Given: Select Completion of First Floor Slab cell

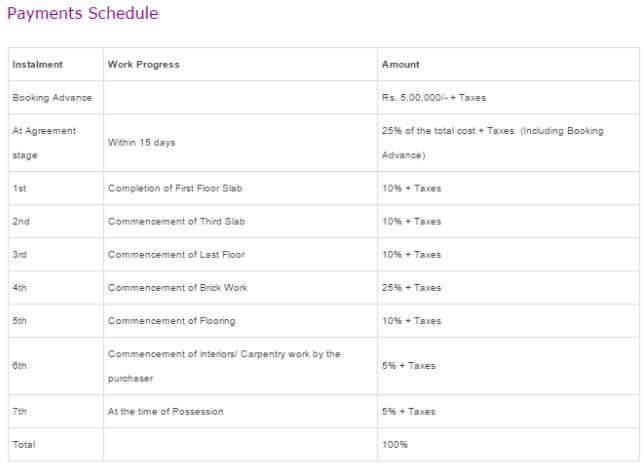Looking at the screenshot, I should click(175, 188).
